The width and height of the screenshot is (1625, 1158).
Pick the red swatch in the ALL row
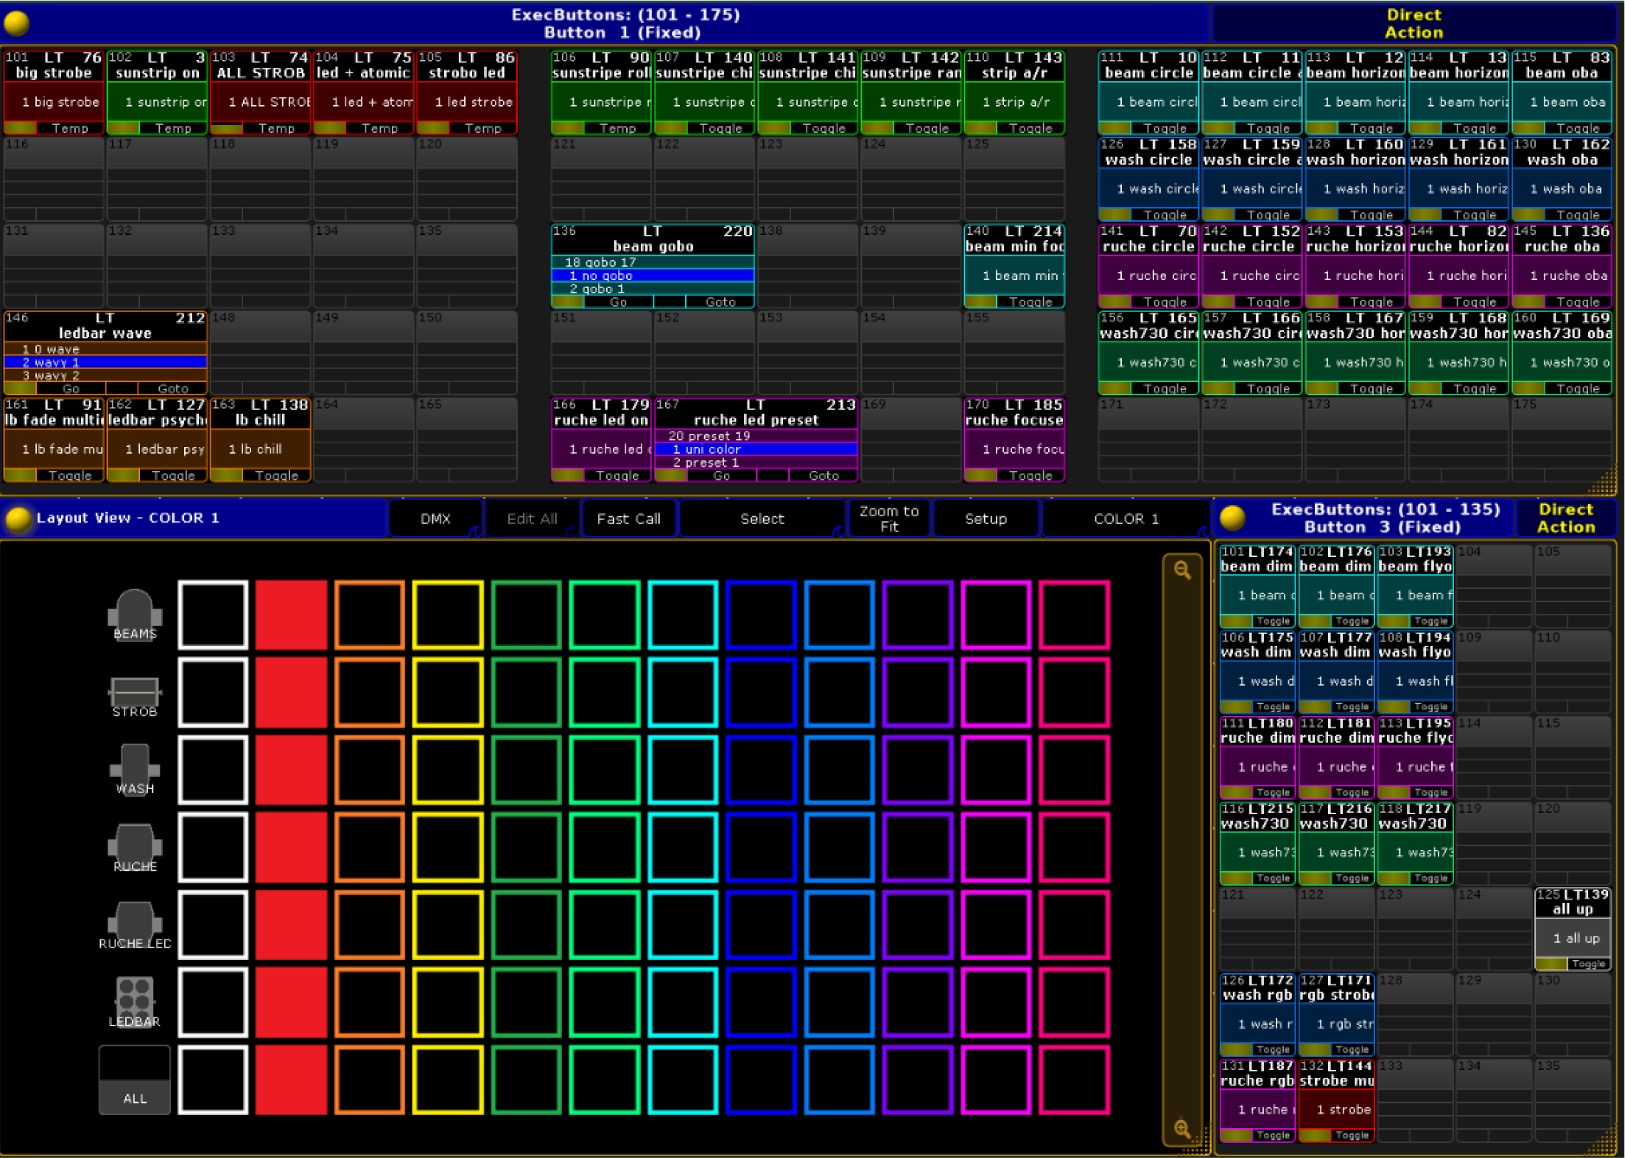[x=291, y=1080]
